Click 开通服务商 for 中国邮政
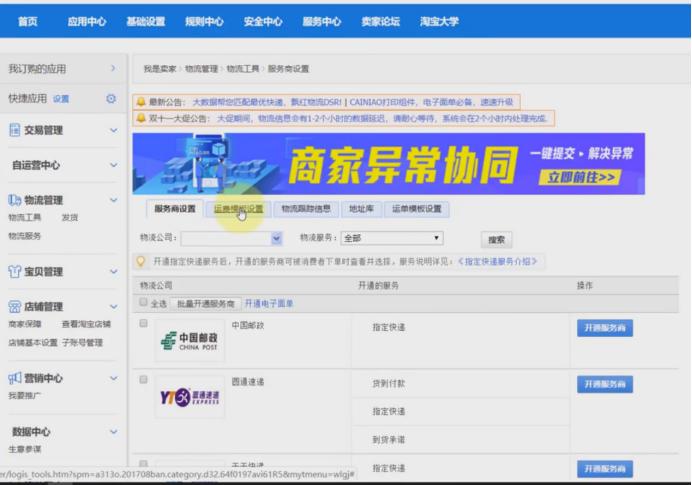This screenshot has height=485, width=692. click(605, 328)
